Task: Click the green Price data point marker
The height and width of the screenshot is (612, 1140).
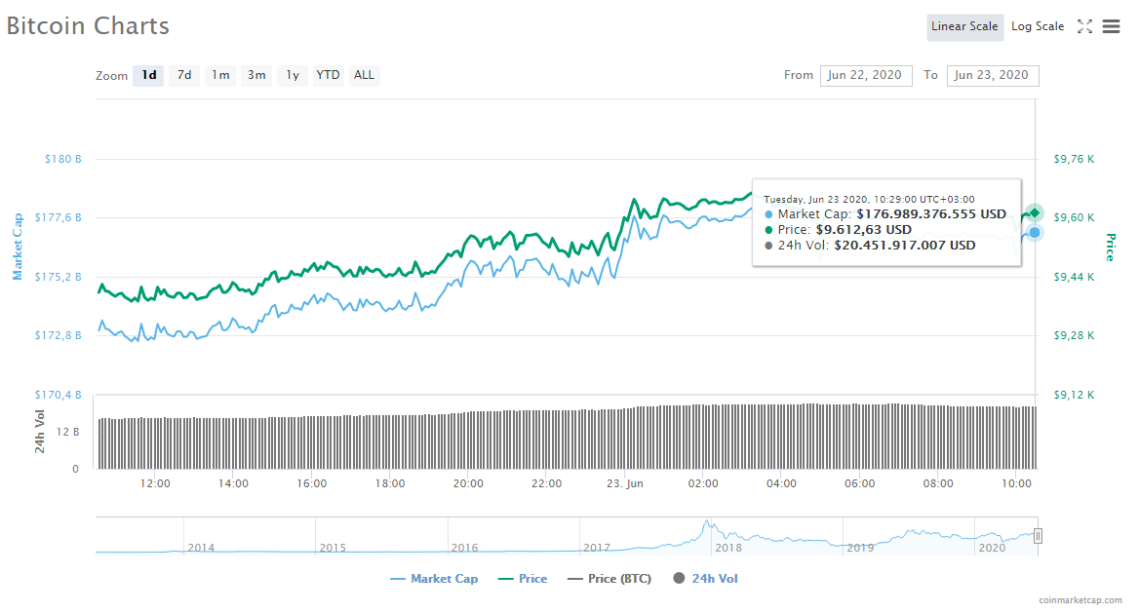Action: [1035, 213]
